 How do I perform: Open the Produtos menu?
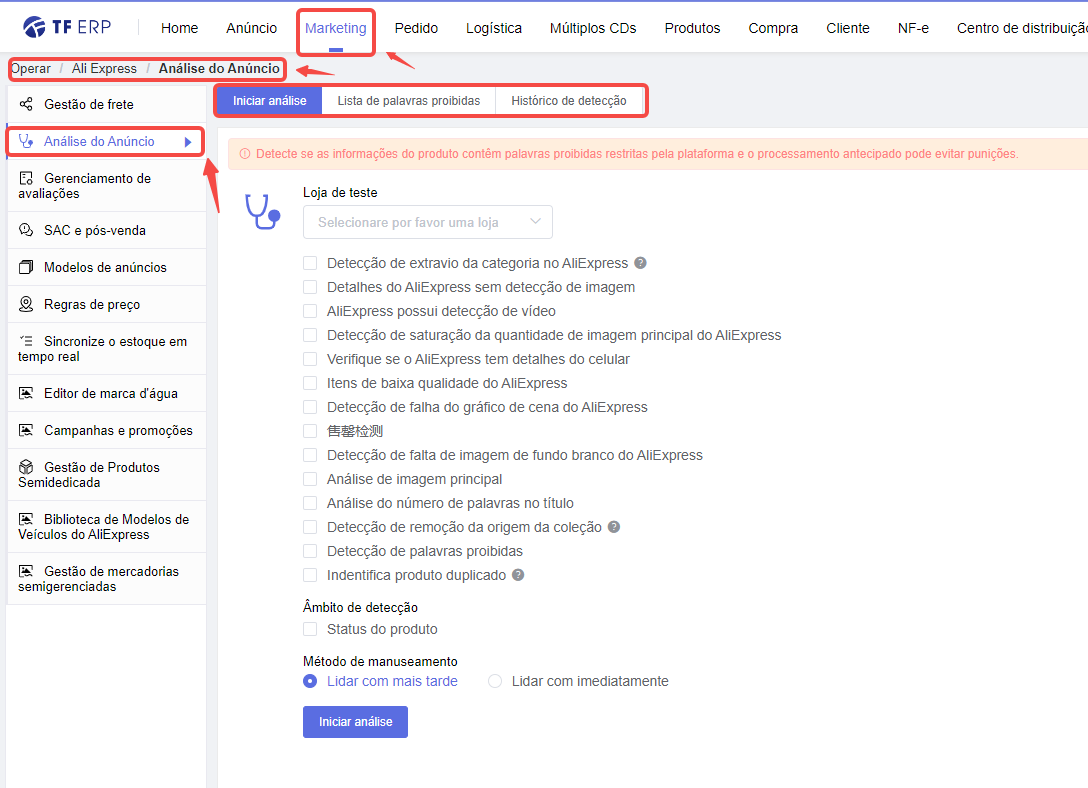[x=692, y=28]
